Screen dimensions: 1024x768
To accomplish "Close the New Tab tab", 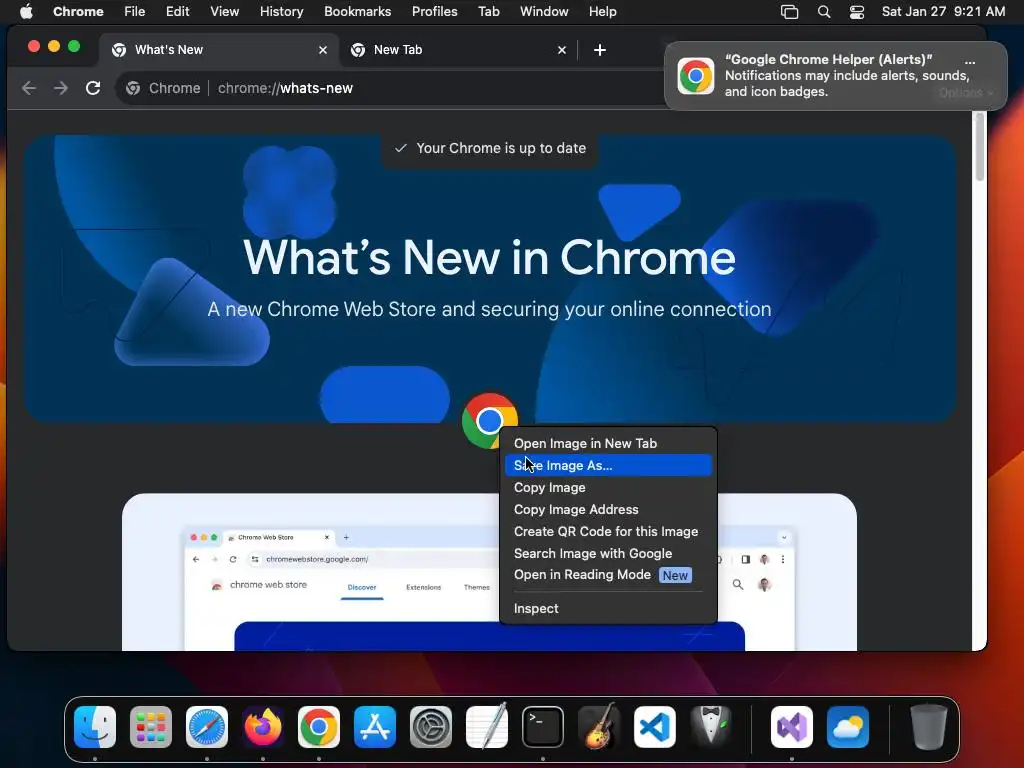I will pyautogui.click(x=562, y=50).
